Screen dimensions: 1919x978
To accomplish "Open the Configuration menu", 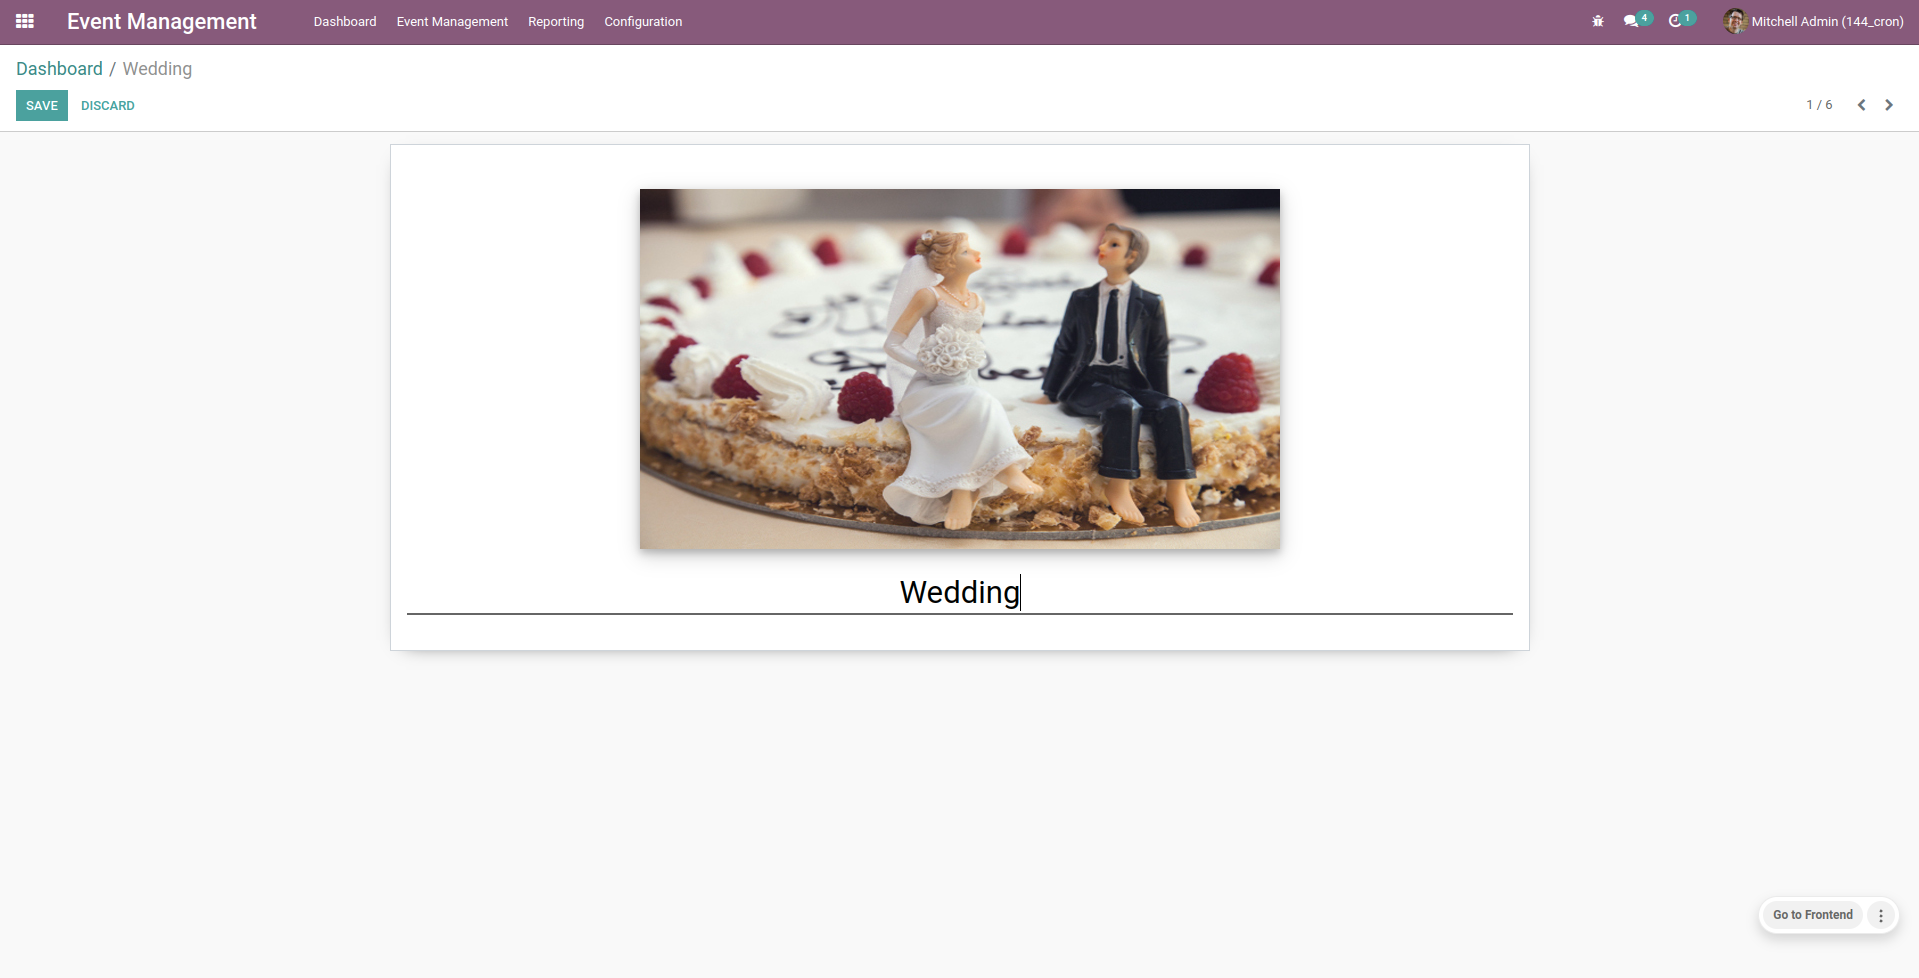I will (643, 21).
